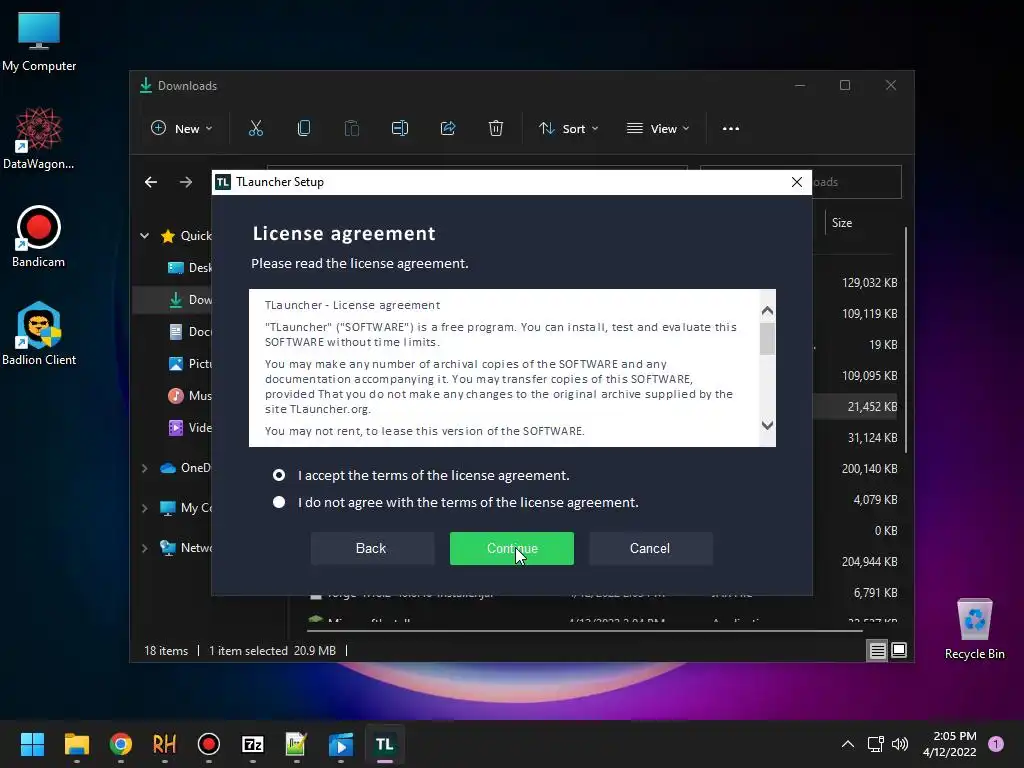Switch to details view icon in status bar

tap(878, 650)
